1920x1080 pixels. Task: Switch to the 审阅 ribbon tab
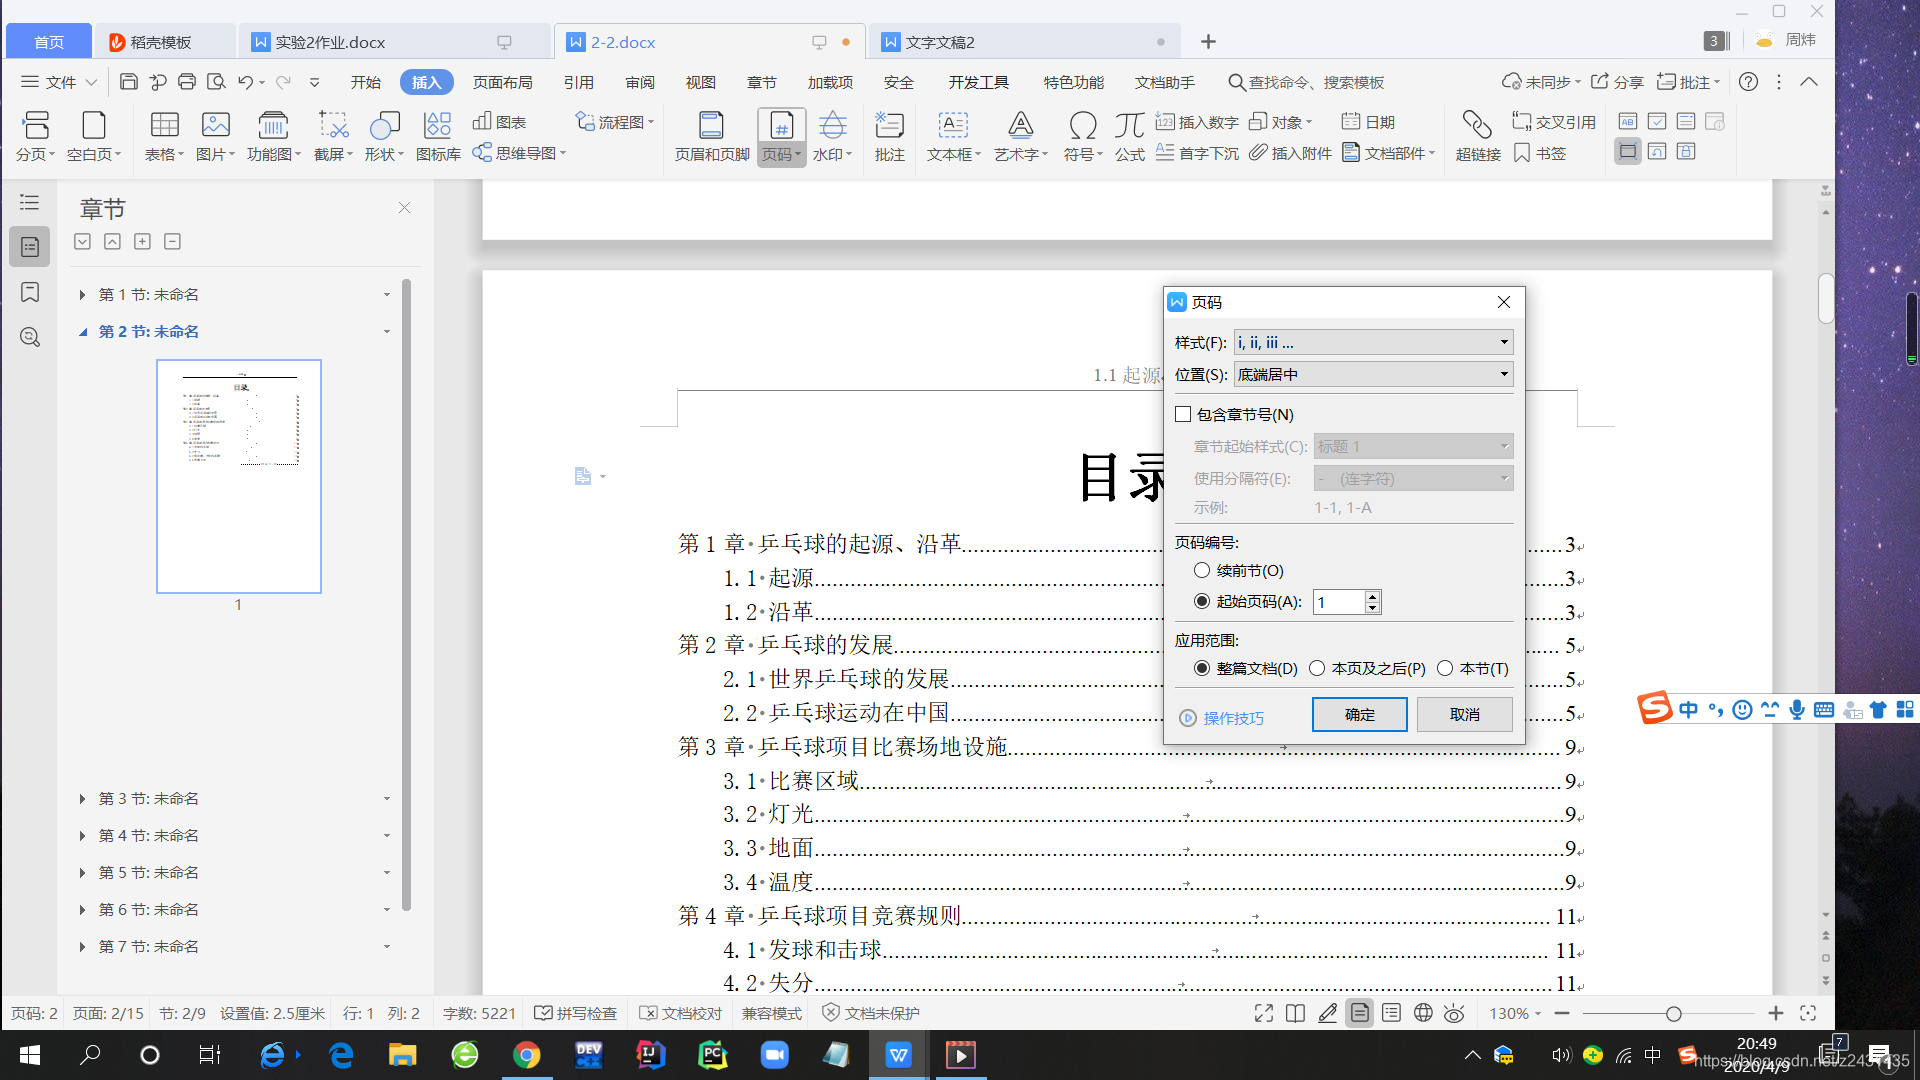[x=640, y=82]
